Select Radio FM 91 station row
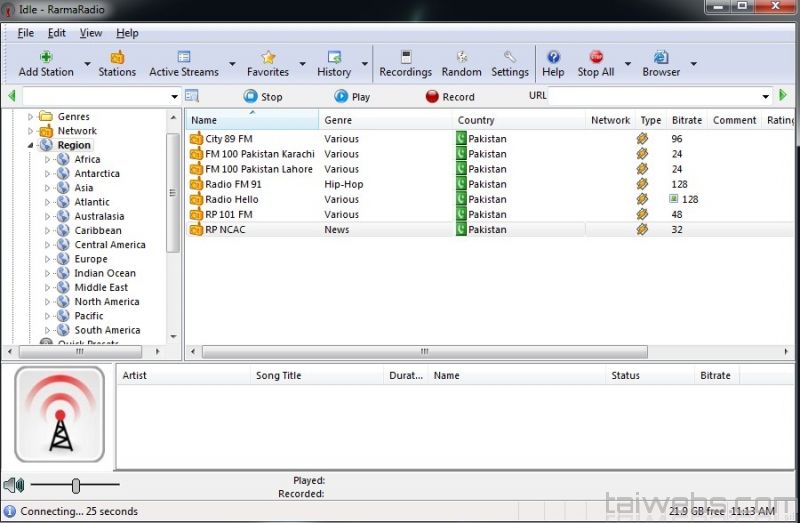 [x=233, y=184]
